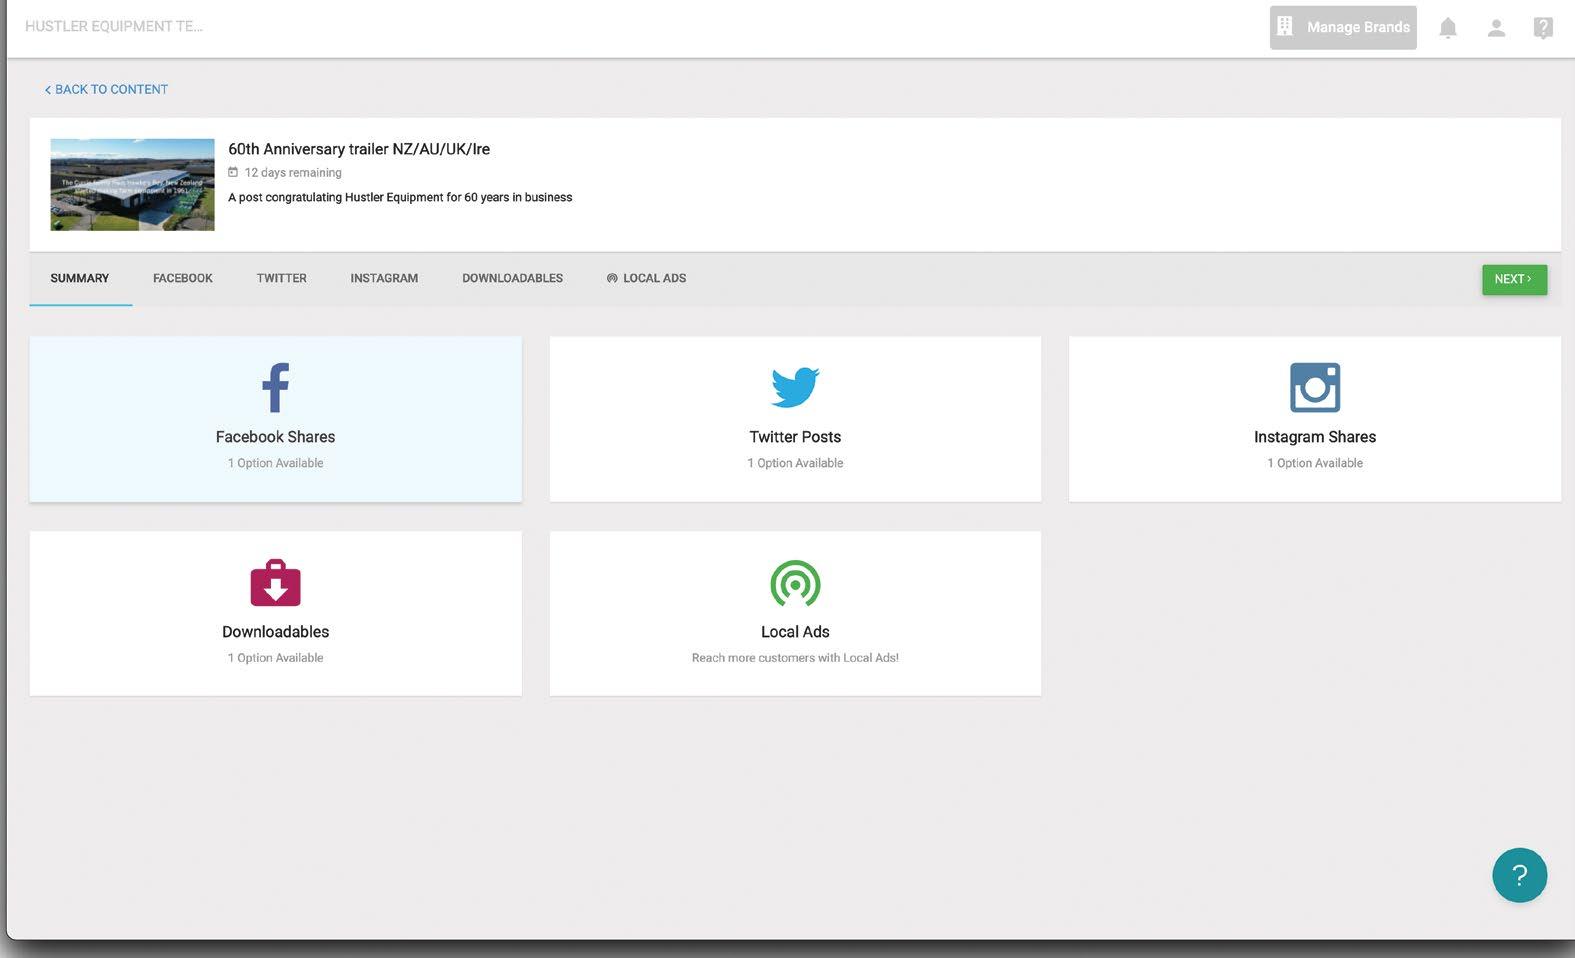Click the Twitter Posts card title
Viewport: 1575px width, 958px height.
[x=795, y=437]
